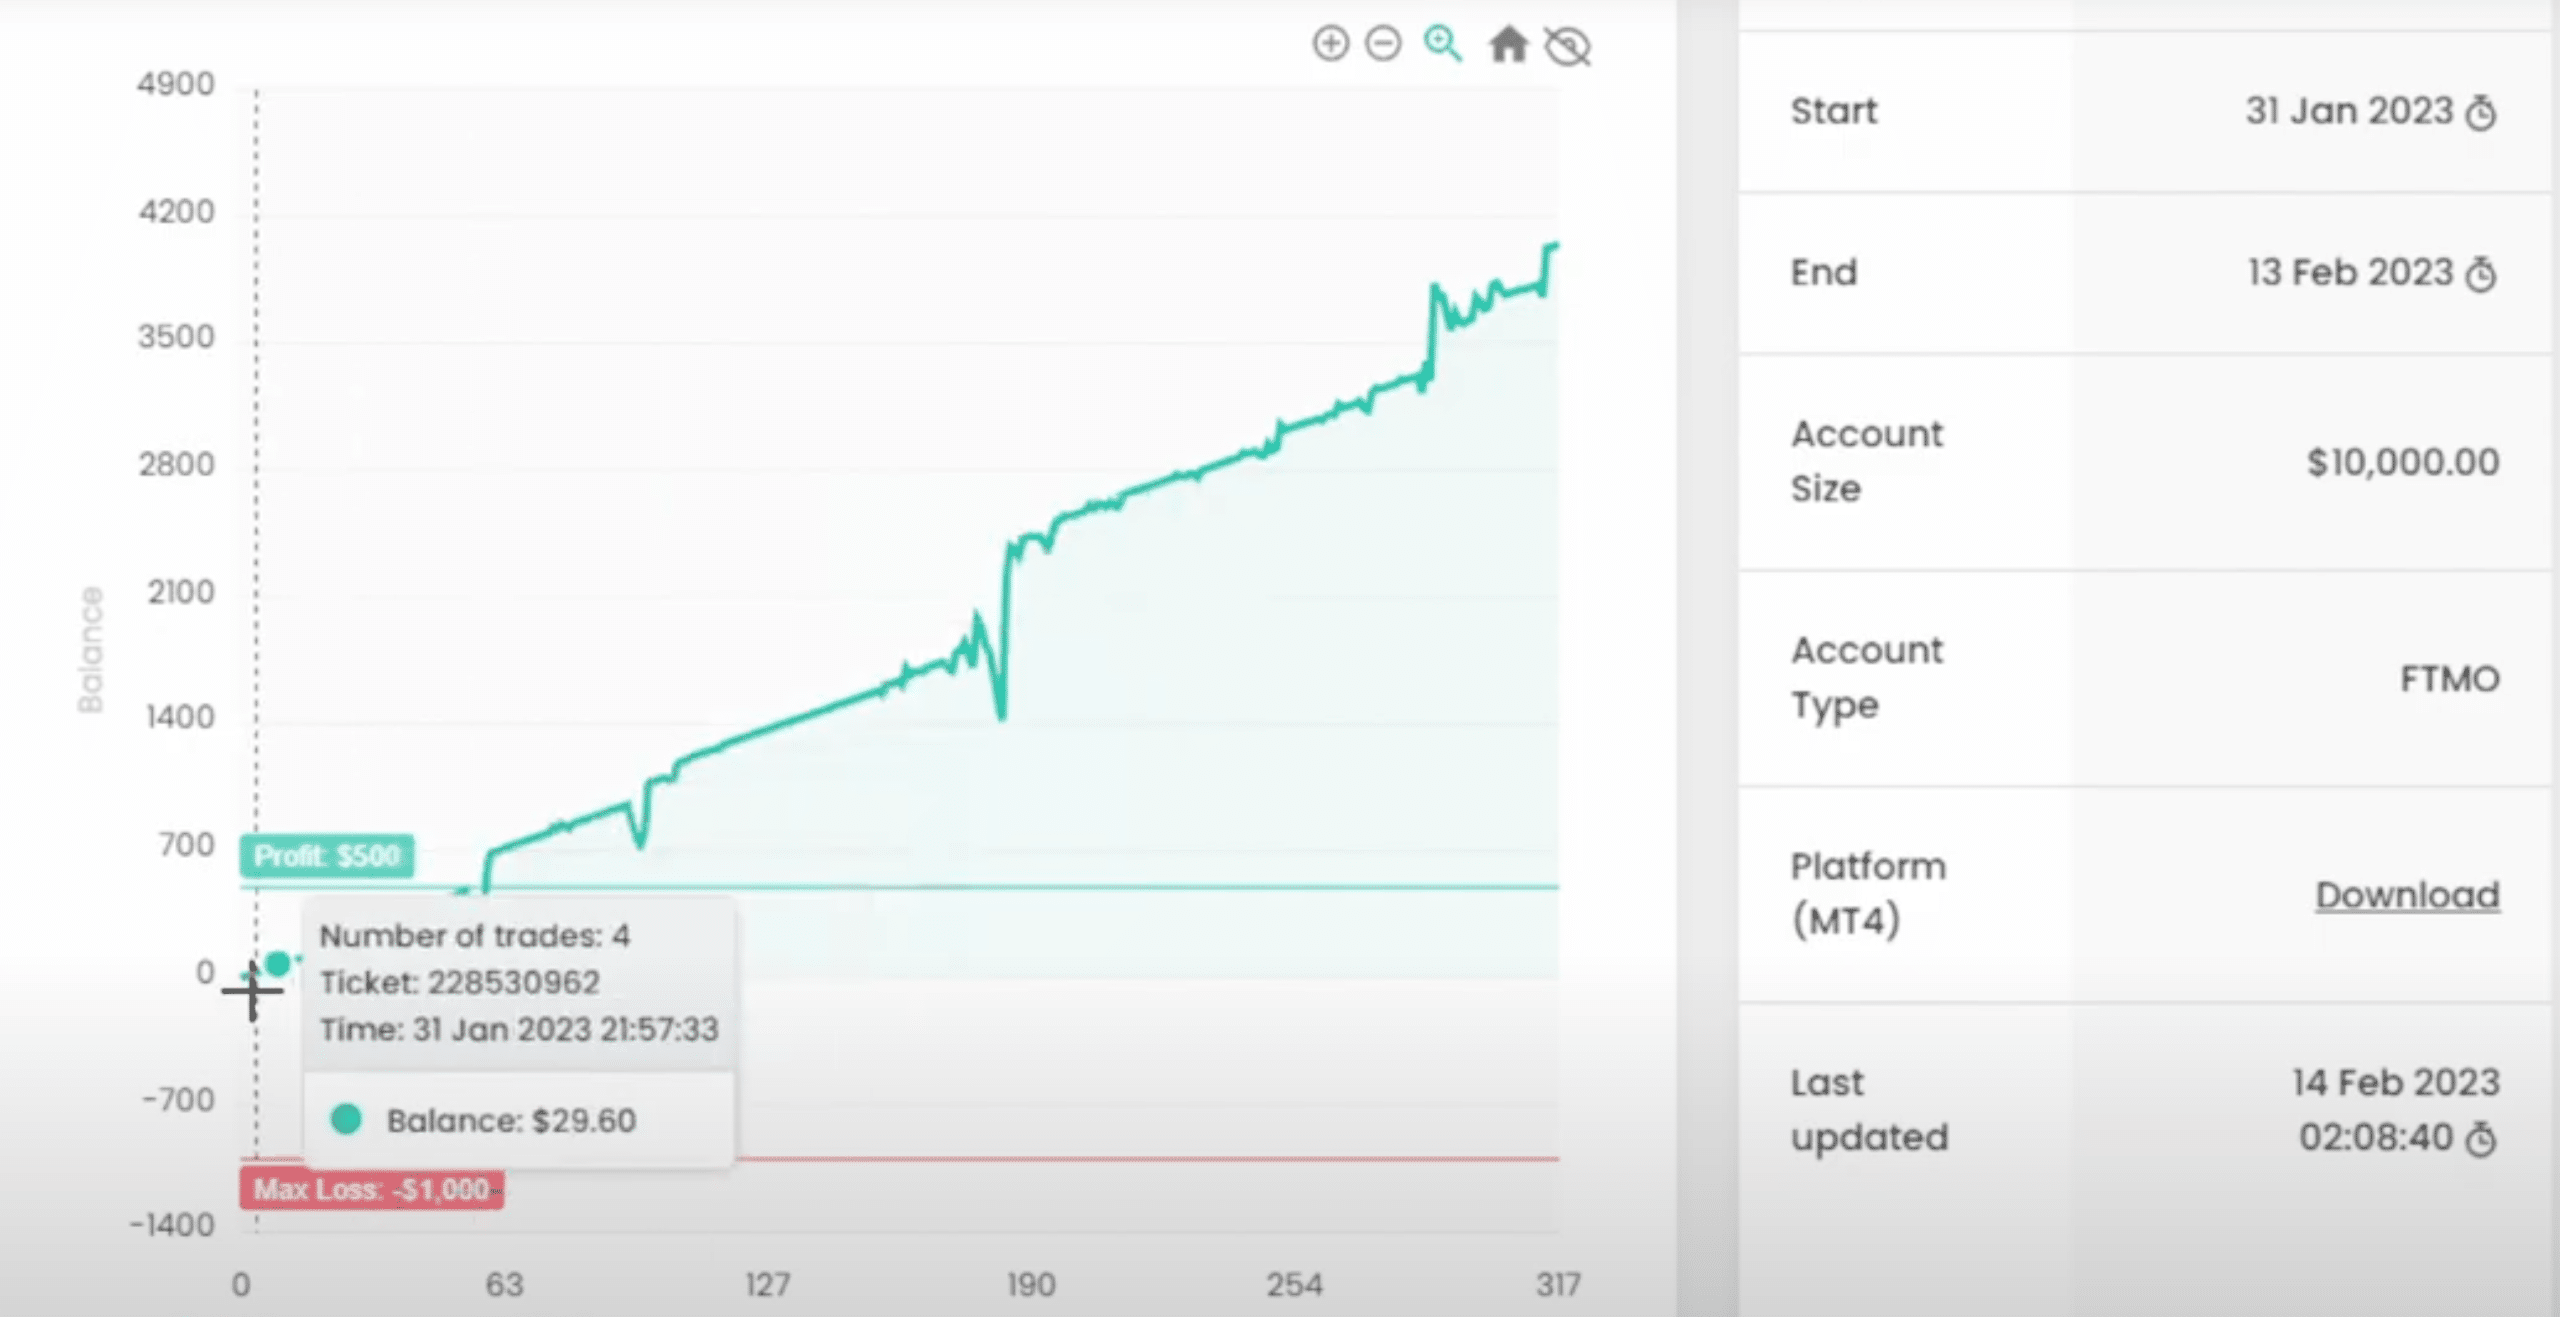2560x1317 pixels.
Task: Click the 4200 label on the balance axis
Action: point(177,212)
